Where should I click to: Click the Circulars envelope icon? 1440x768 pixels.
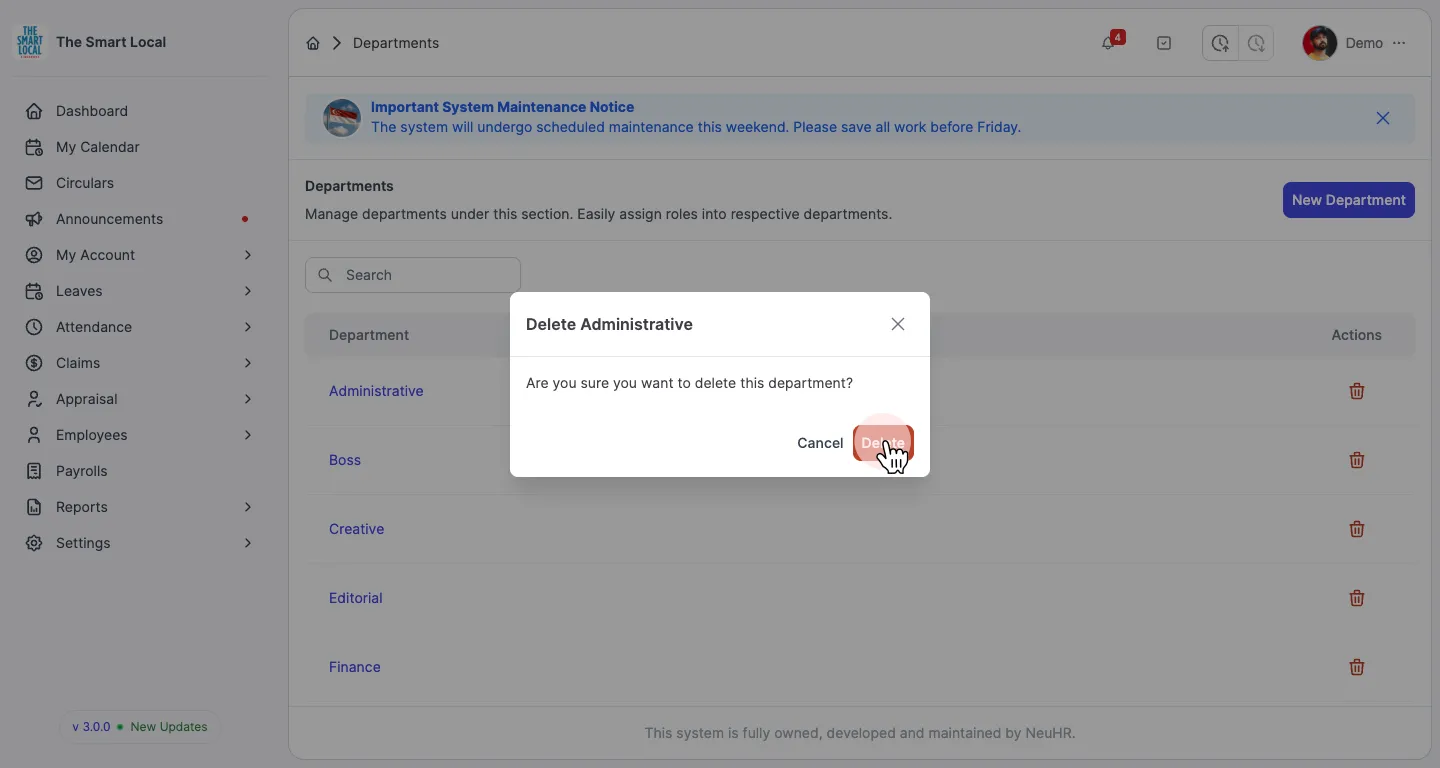pyautogui.click(x=34, y=183)
